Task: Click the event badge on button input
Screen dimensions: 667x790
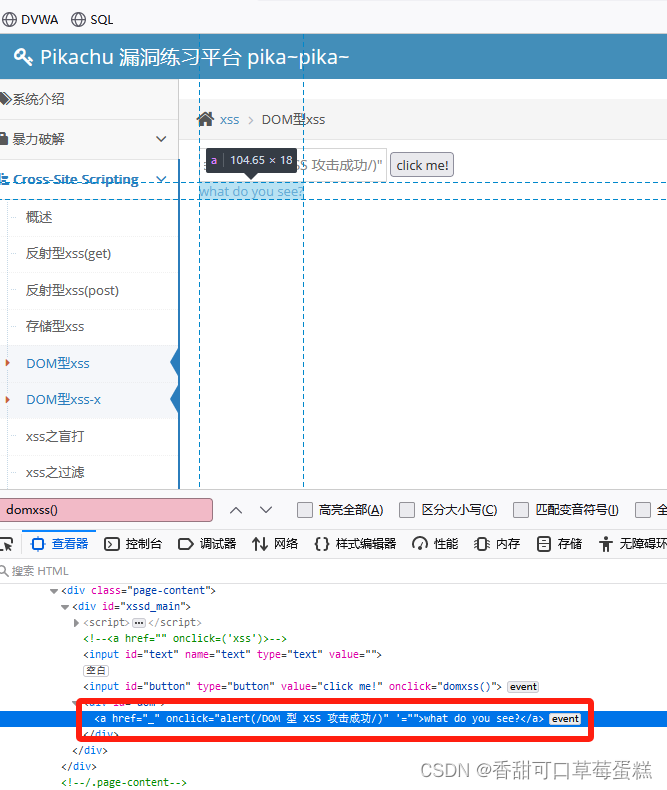Action: [523, 687]
